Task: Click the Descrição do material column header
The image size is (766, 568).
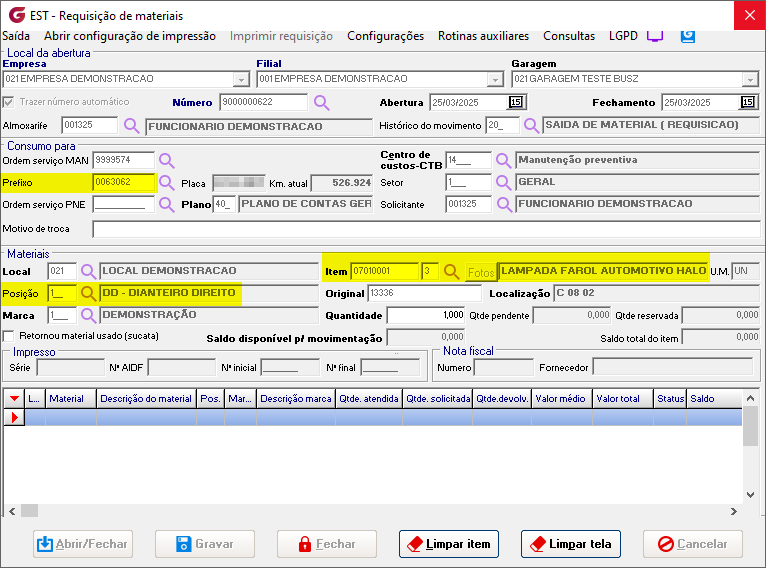Action: click(x=146, y=399)
